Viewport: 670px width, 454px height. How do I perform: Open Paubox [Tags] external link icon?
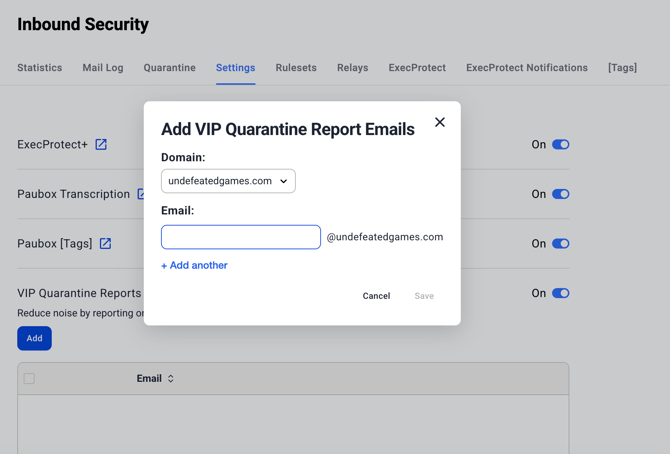click(x=105, y=243)
